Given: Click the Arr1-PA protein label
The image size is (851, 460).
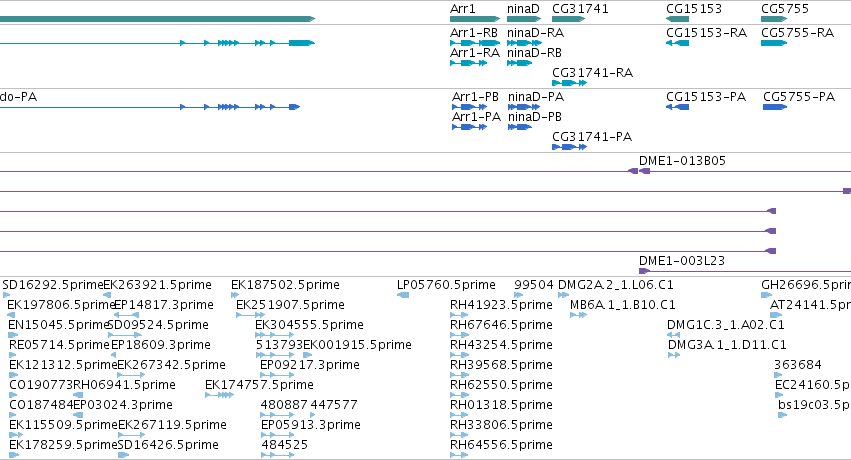Looking at the screenshot, I should [x=476, y=117].
